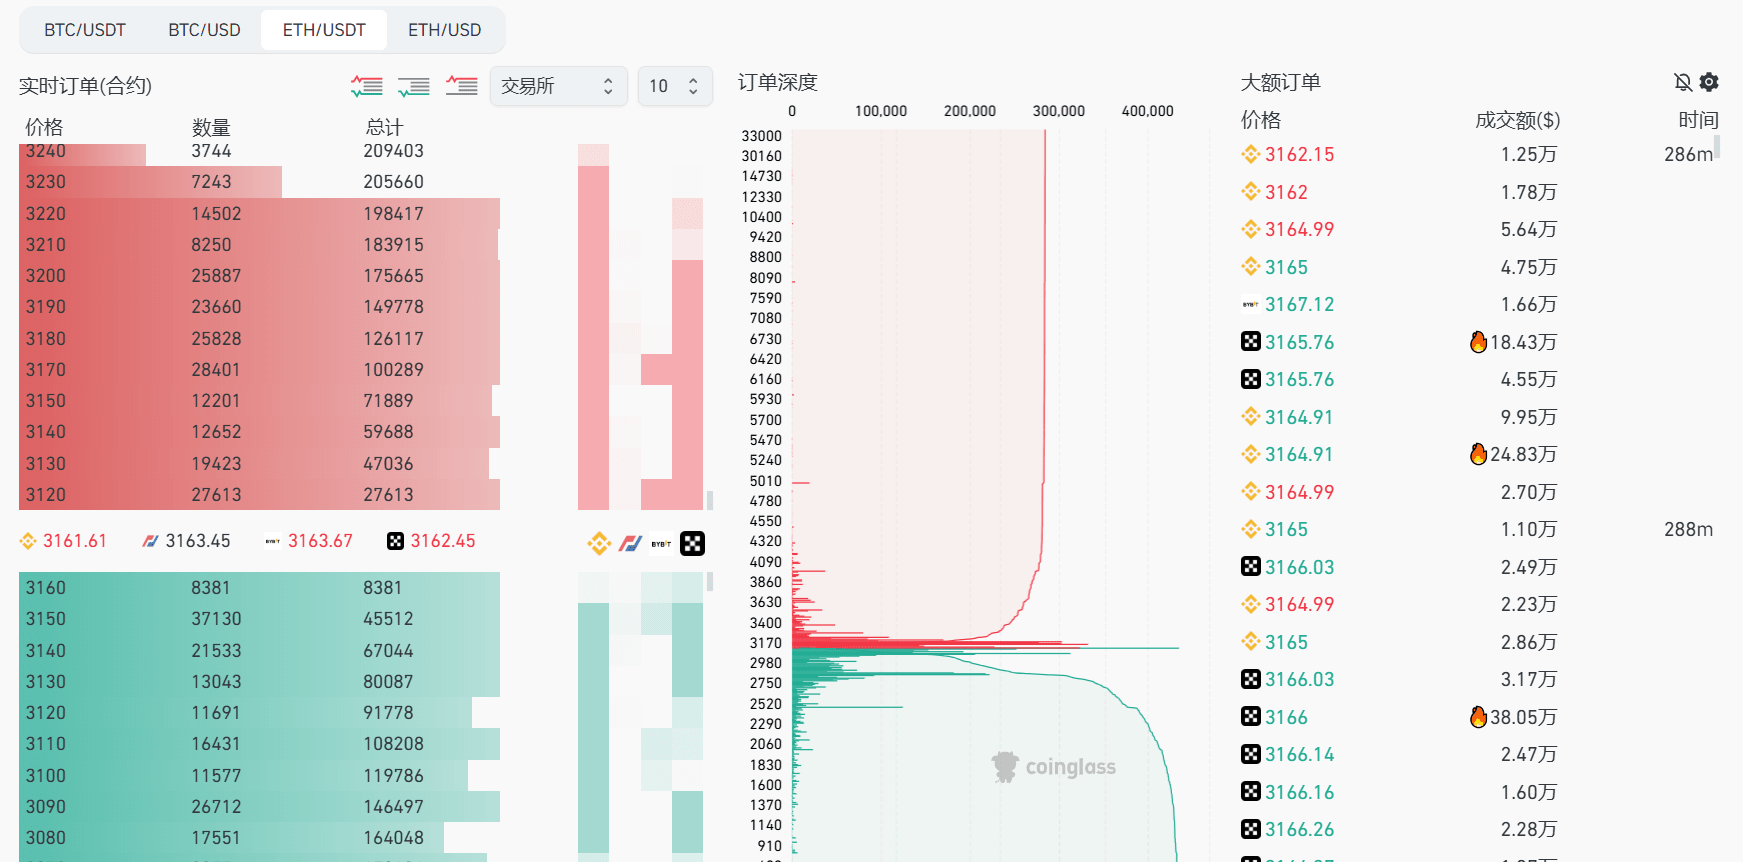
Task: Click OKX icon in 3166.14 large order row
Action: click(x=1250, y=754)
